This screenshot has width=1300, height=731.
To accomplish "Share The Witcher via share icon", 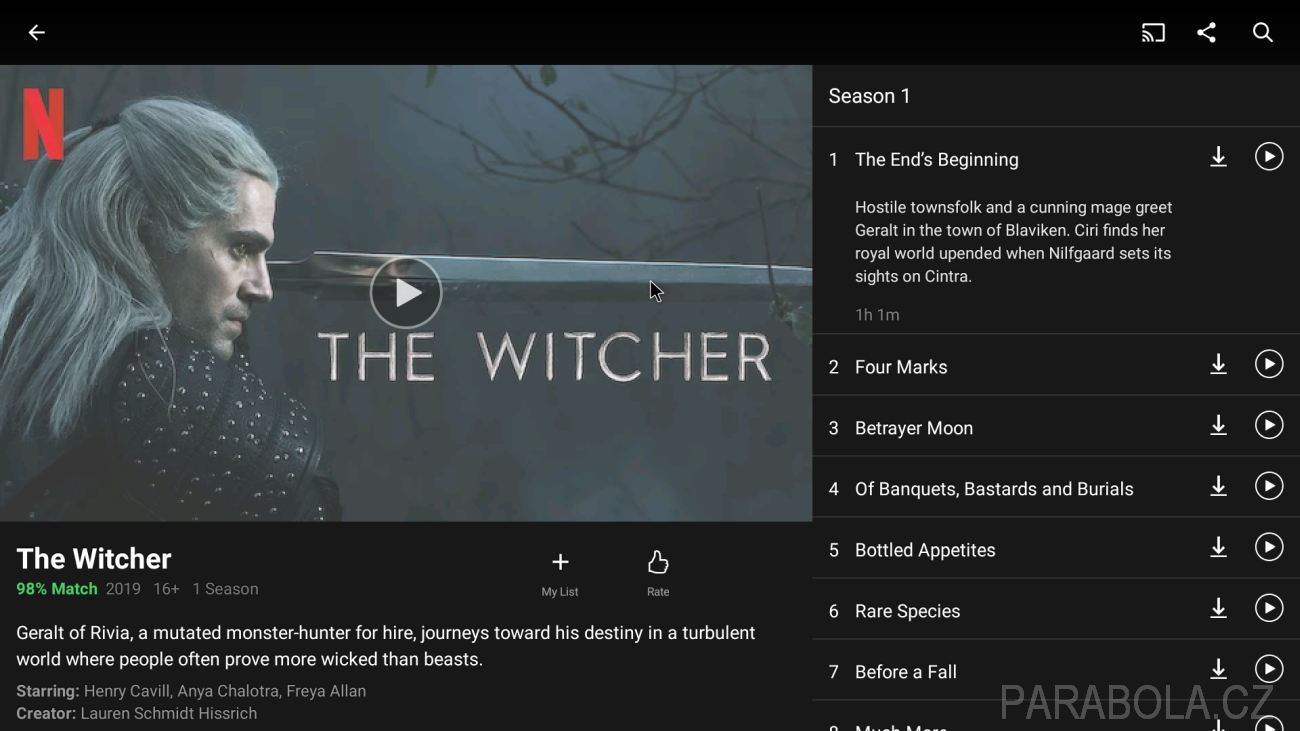I will pyautogui.click(x=1207, y=33).
